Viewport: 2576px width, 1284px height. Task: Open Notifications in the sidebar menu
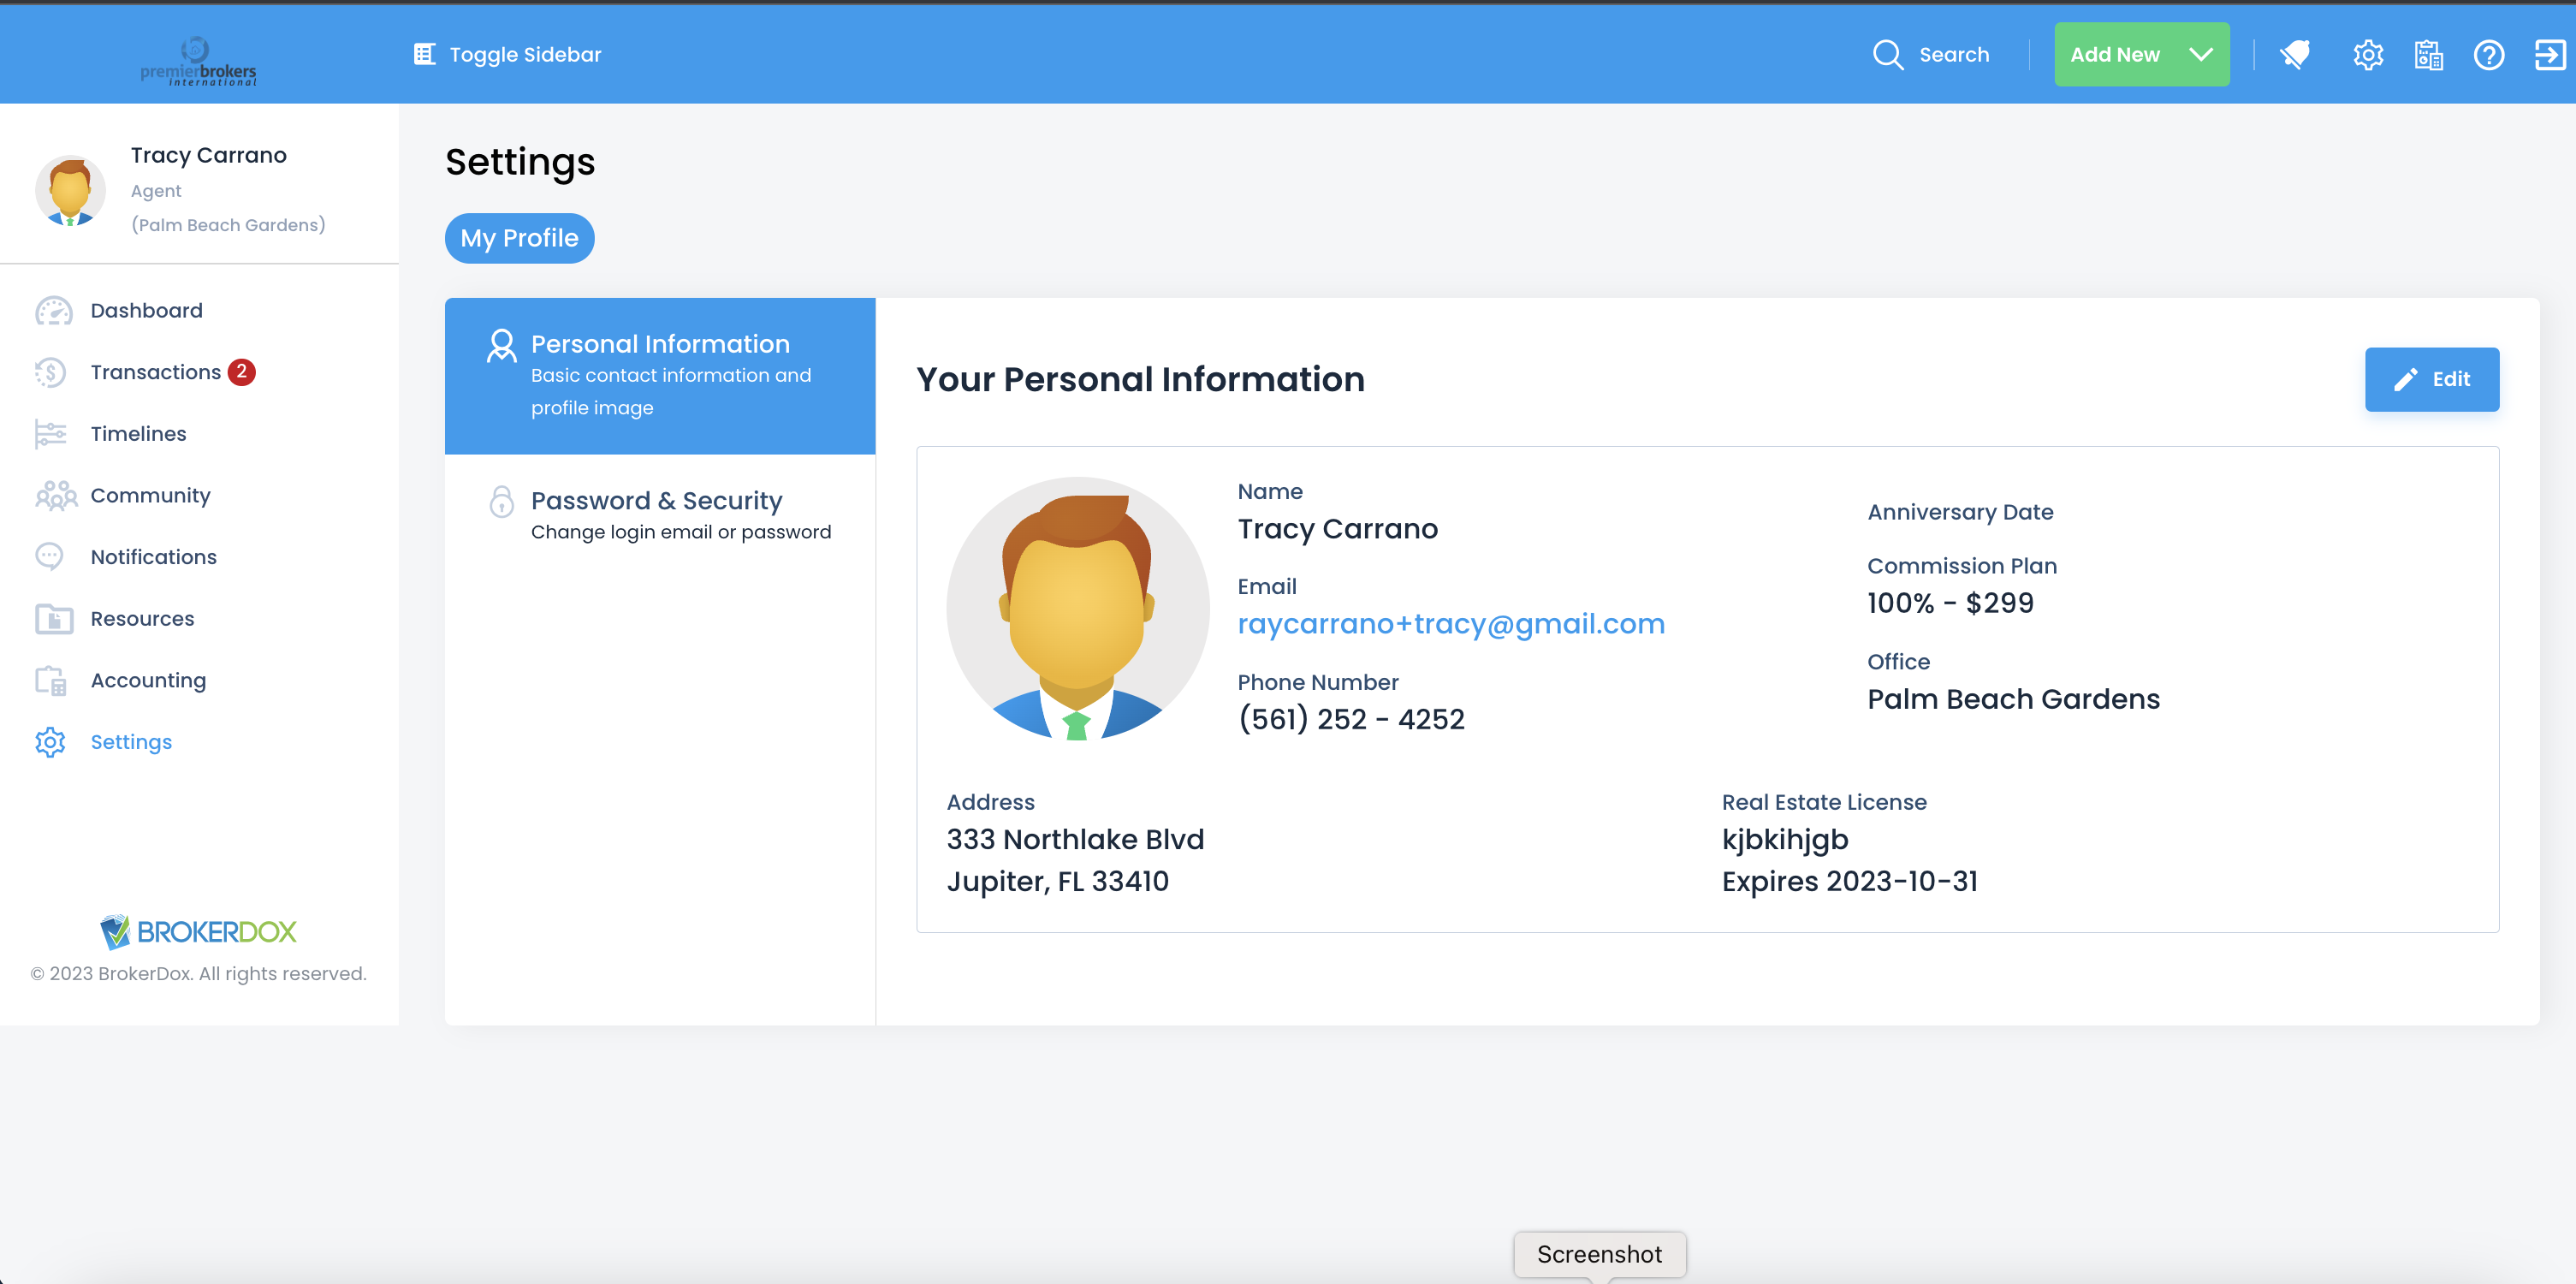pyautogui.click(x=153, y=557)
